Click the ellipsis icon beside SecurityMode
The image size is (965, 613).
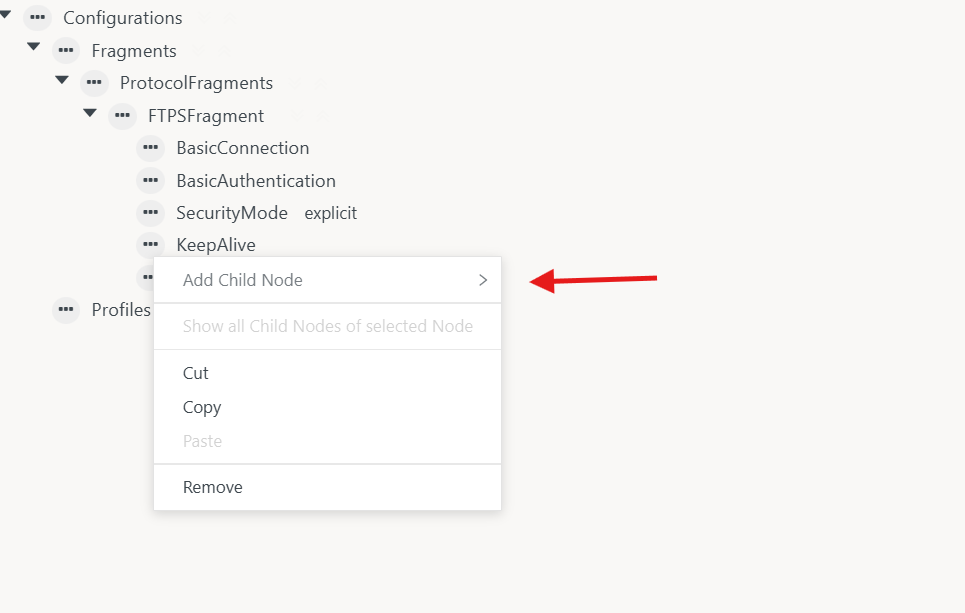(x=150, y=213)
